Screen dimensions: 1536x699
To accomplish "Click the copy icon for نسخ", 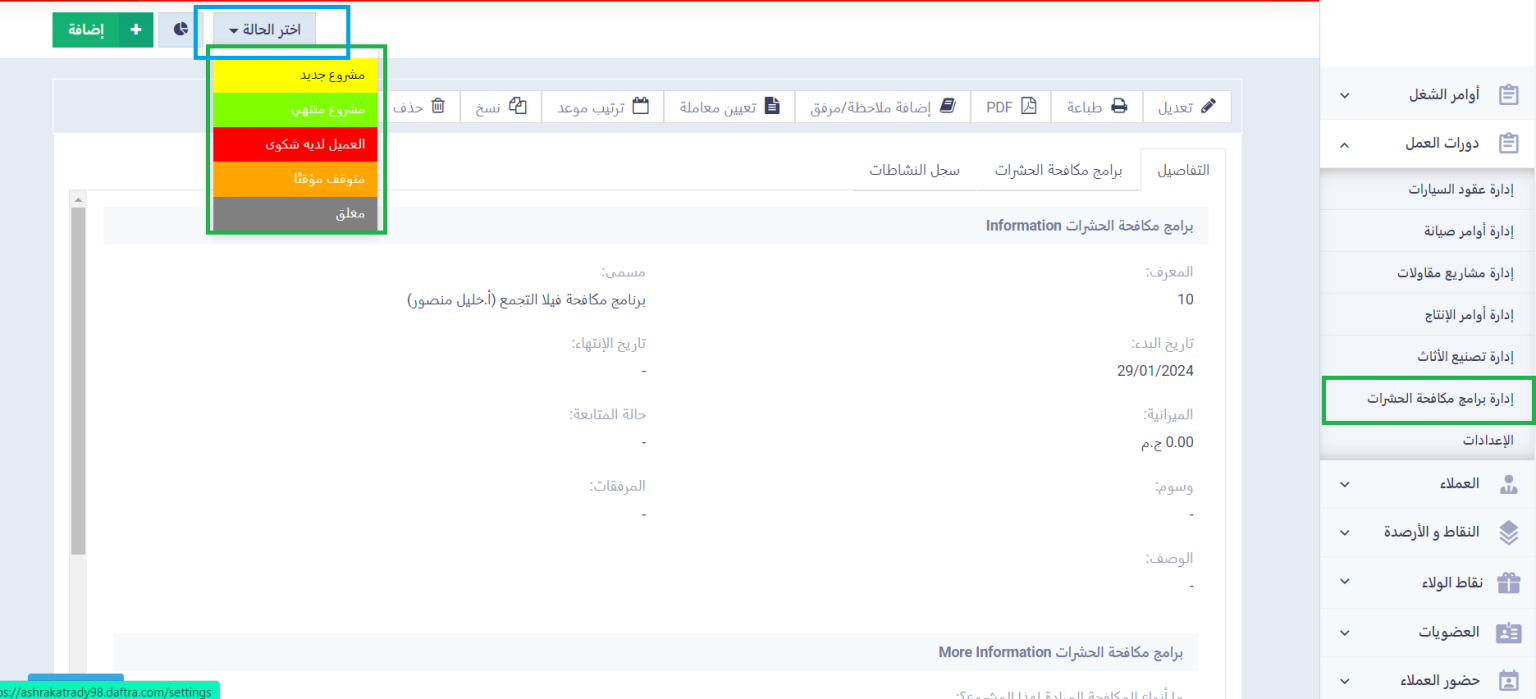I will pos(517,106).
